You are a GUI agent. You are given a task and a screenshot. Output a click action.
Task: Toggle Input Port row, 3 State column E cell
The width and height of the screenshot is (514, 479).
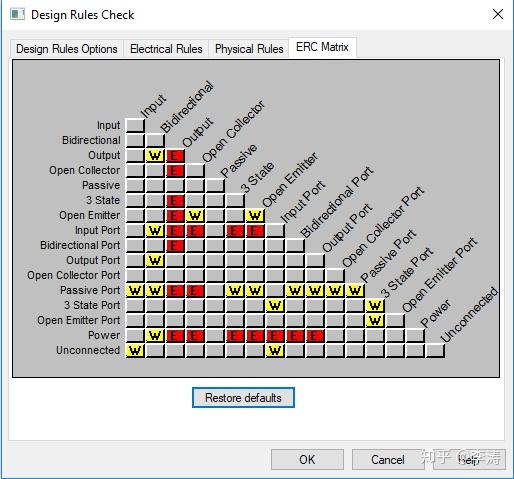[235, 231]
